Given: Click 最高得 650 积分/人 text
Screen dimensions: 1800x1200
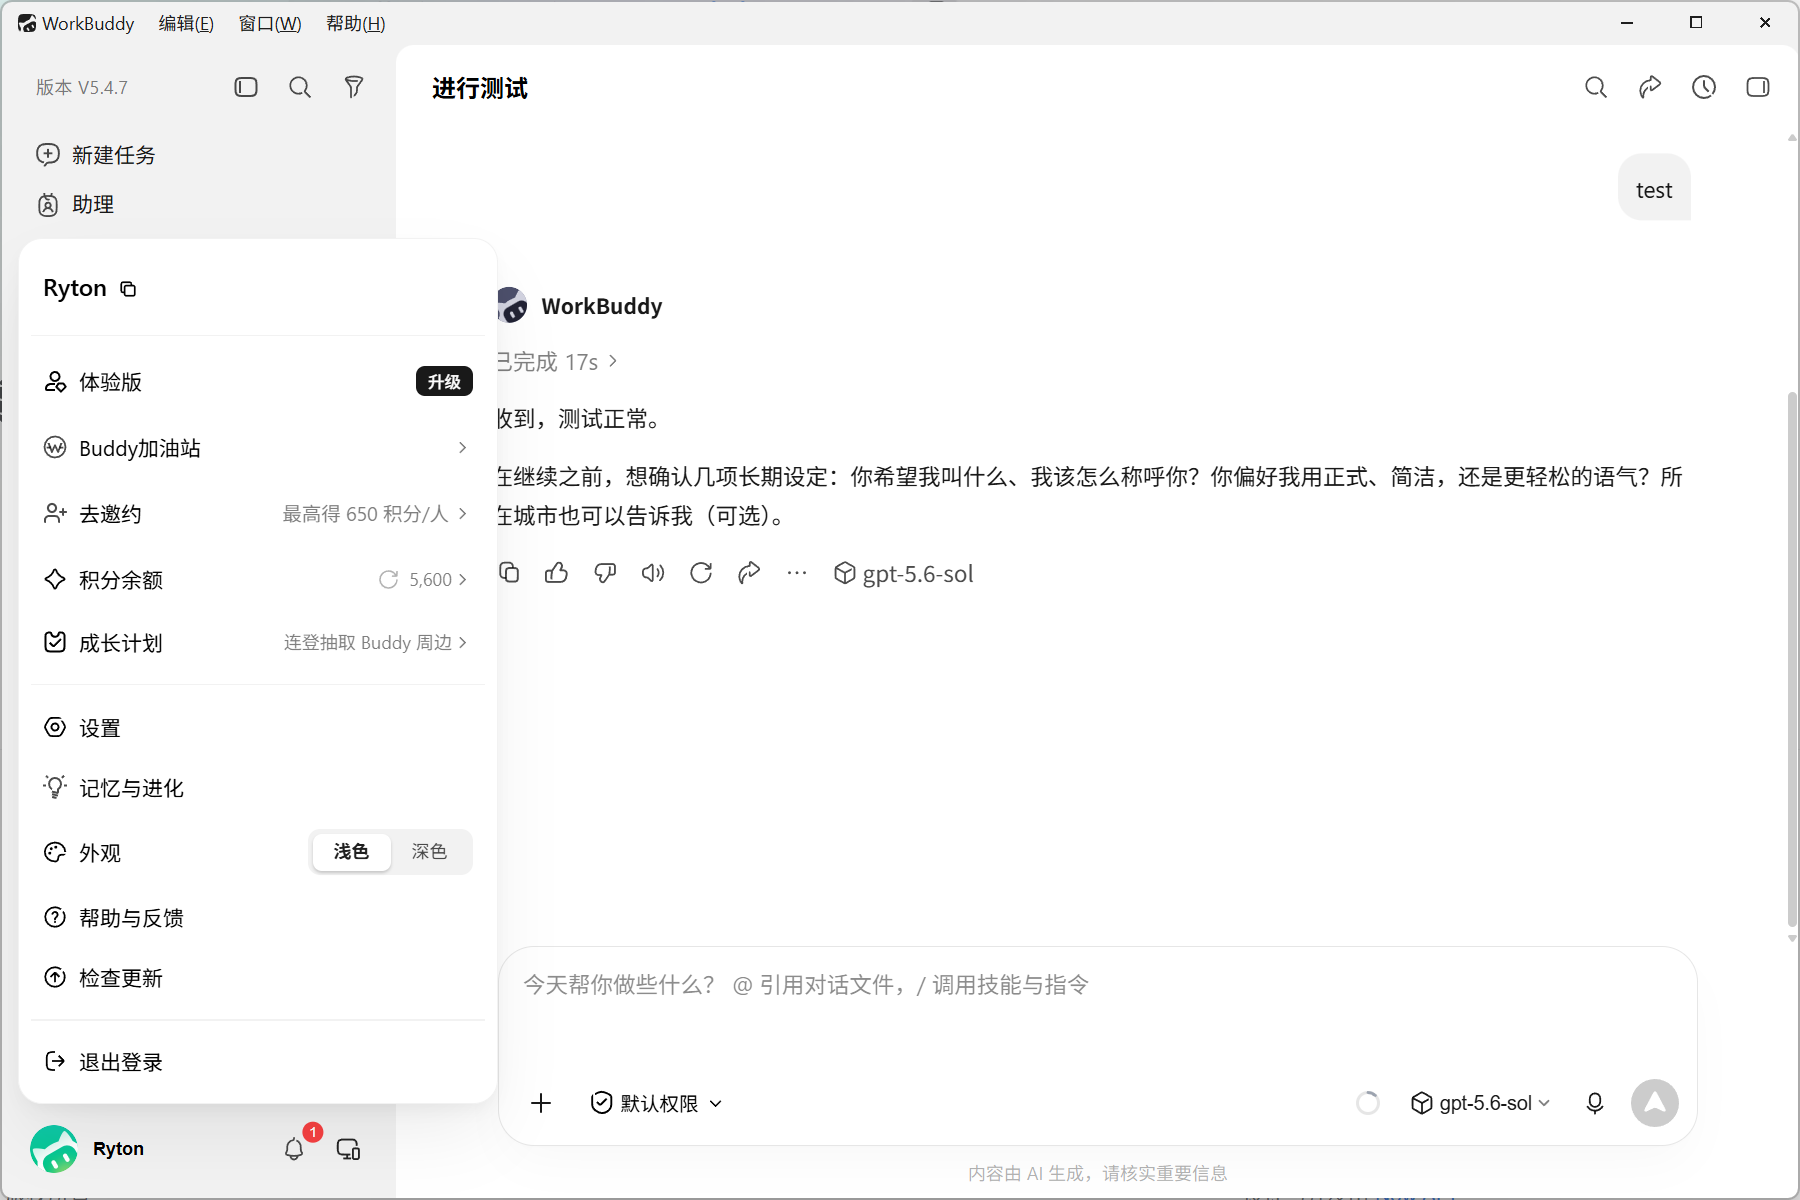Looking at the screenshot, I should pyautogui.click(x=365, y=514).
